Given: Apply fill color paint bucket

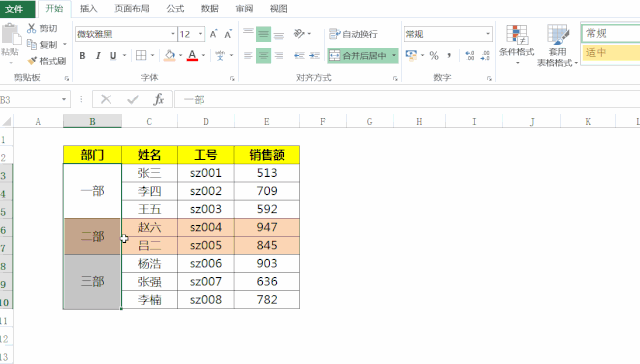Looking at the screenshot, I should click(169, 55).
